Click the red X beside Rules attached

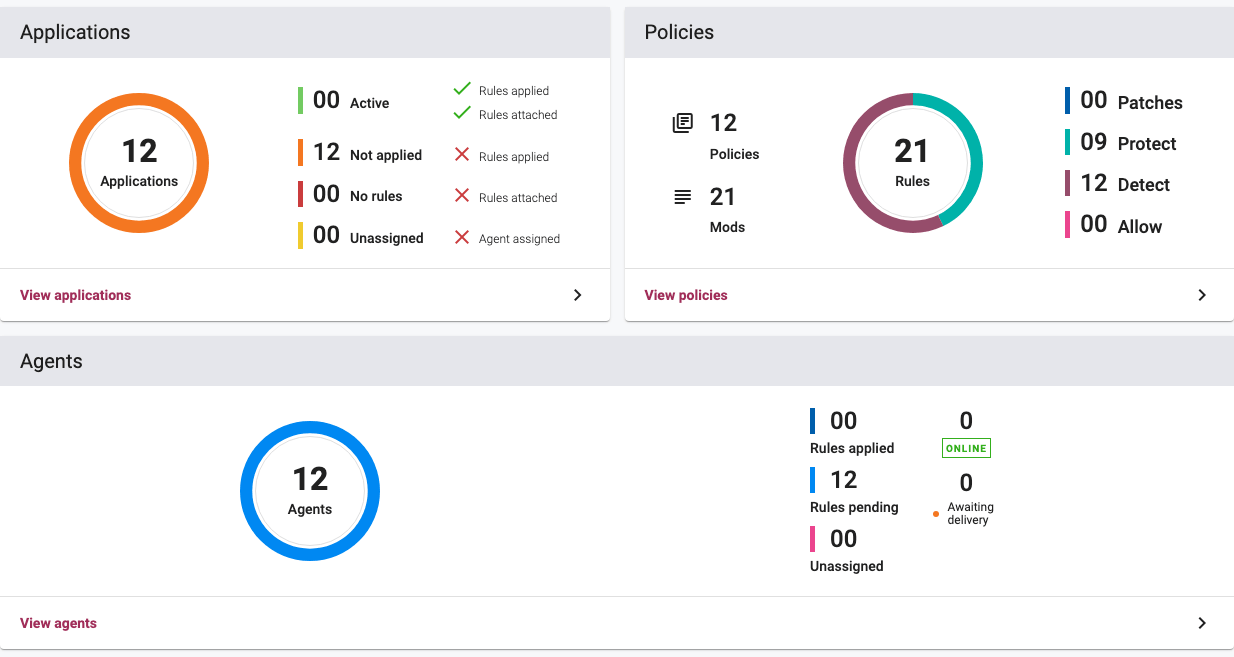[462, 196]
